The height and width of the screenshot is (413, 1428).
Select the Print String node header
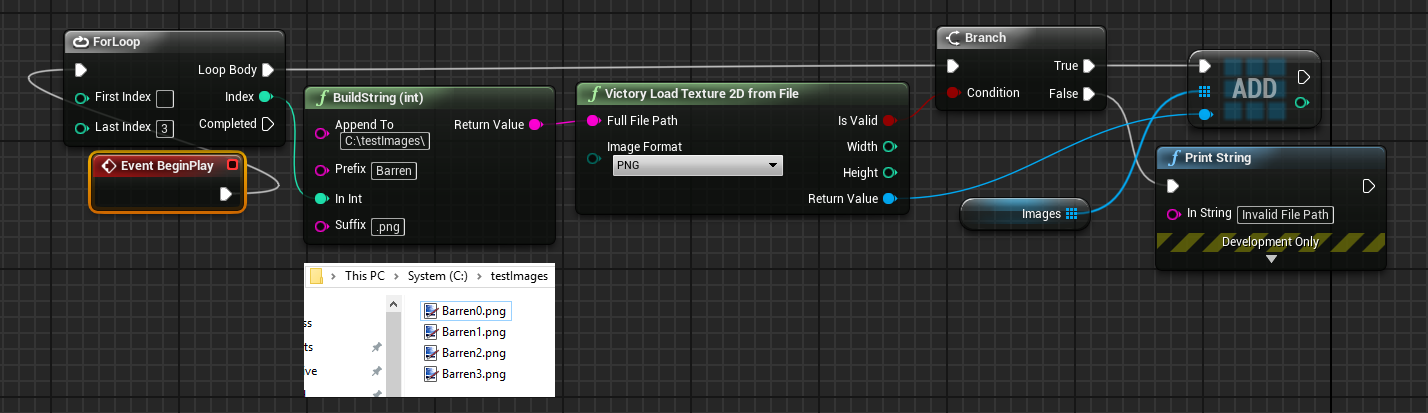click(x=1271, y=158)
